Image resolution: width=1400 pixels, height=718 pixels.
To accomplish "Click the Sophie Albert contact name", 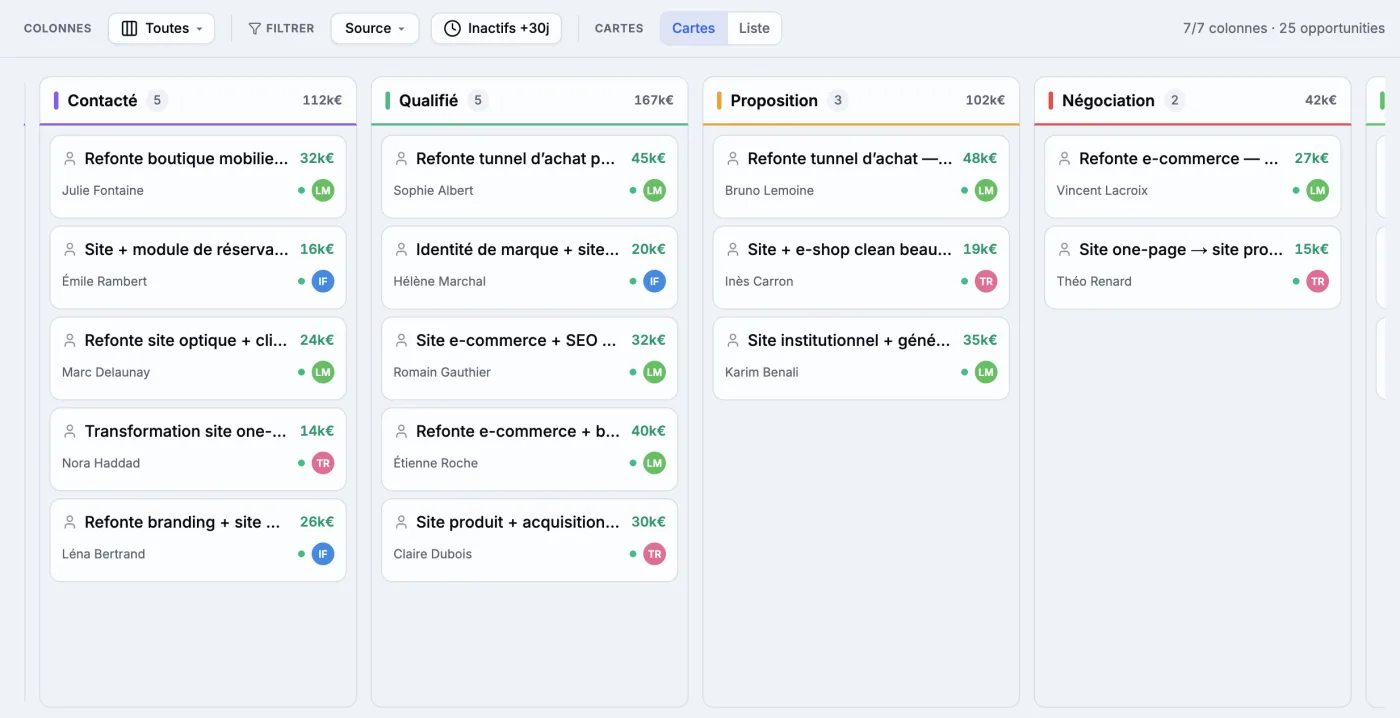I will pos(433,190).
